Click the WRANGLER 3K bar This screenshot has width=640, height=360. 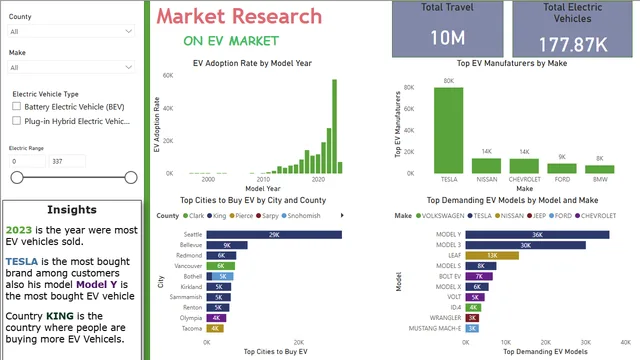pos(472,318)
